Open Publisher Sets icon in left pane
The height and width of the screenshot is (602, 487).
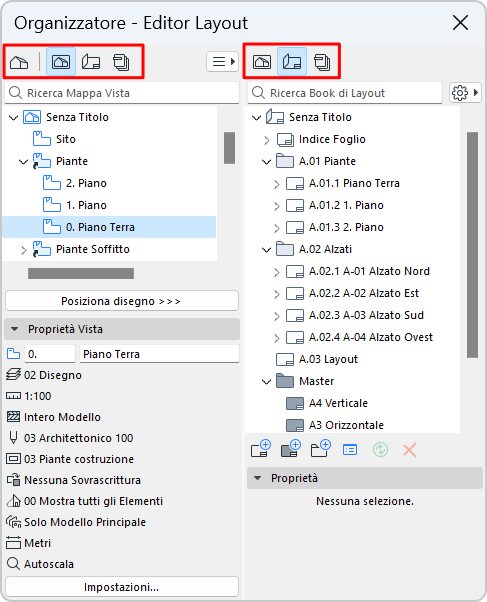tap(121, 62)
